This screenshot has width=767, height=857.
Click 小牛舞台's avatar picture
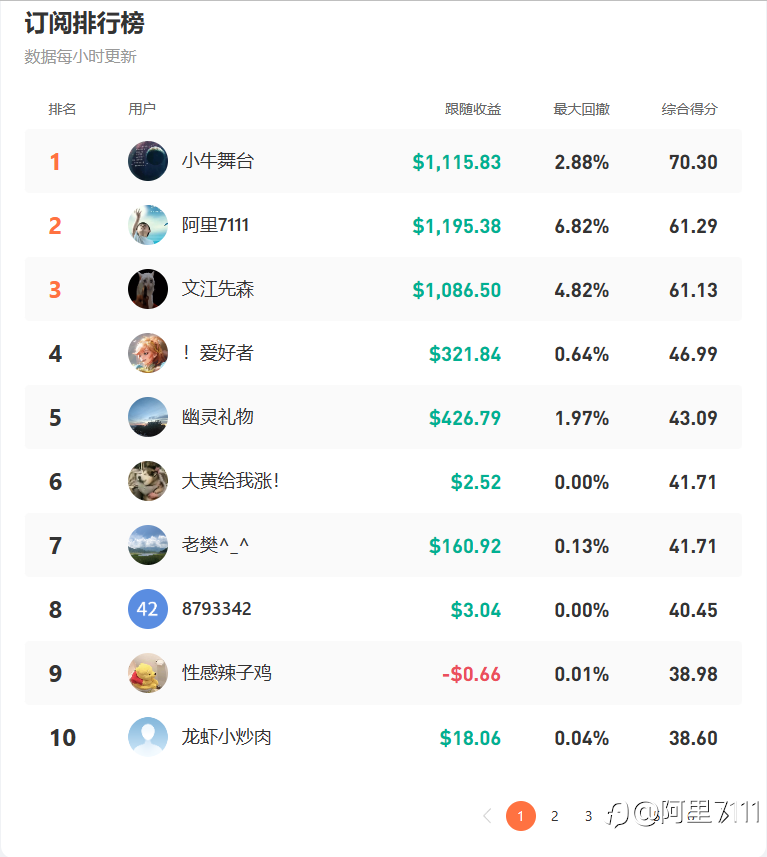pos(148,161)
